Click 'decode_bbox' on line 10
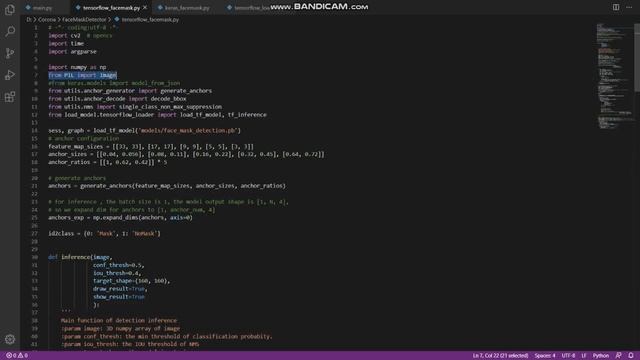 click(x=168, y=99)
